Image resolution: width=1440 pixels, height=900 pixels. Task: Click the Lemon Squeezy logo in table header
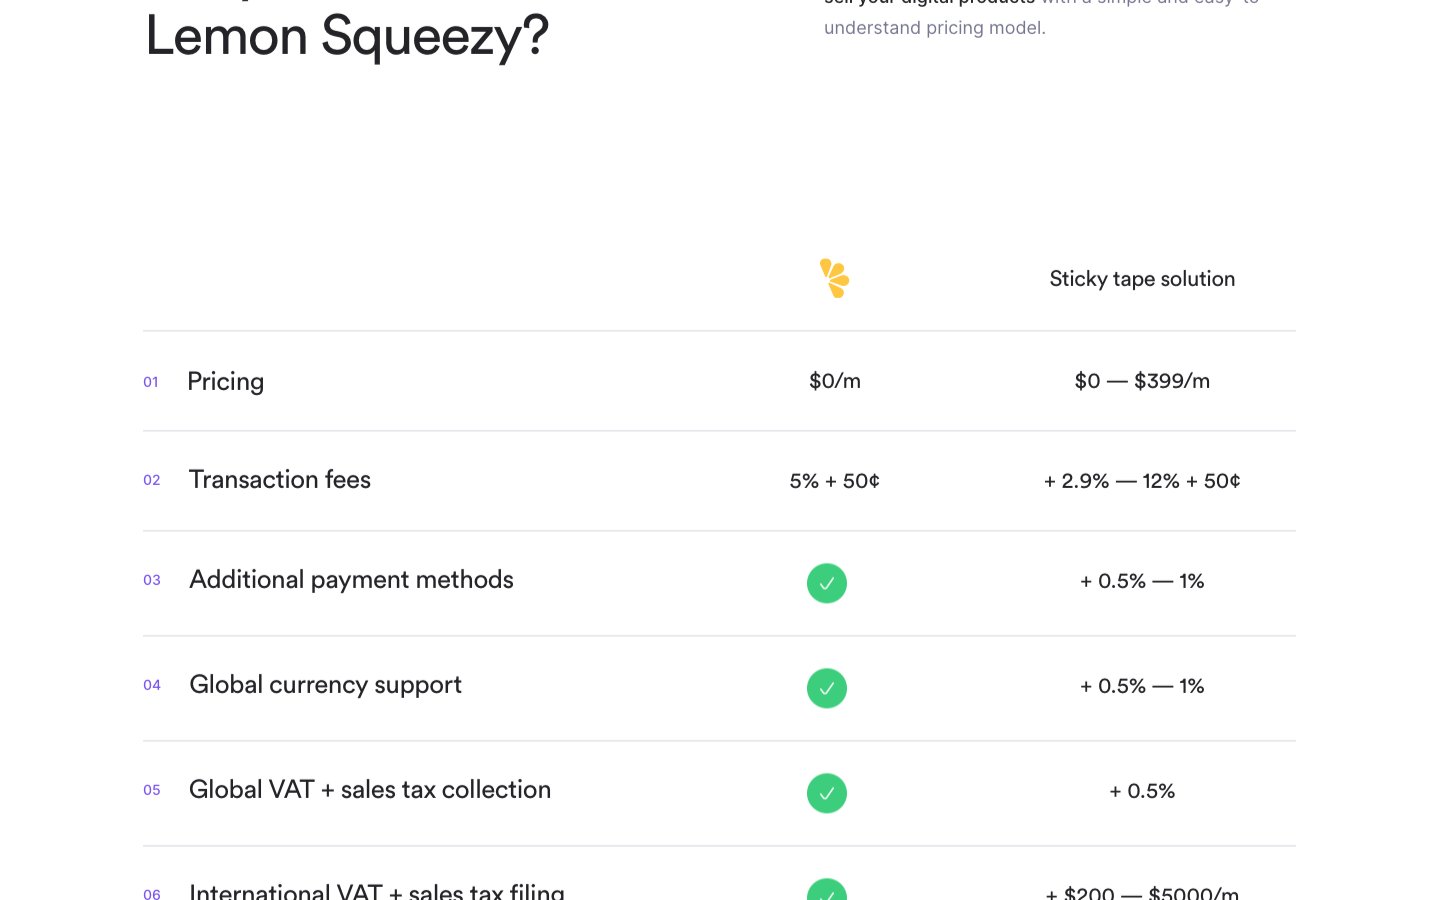tap(834, 279)
